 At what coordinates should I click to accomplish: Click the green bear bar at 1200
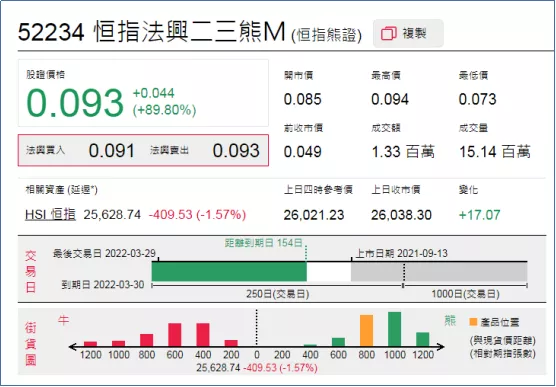point(423,339)
